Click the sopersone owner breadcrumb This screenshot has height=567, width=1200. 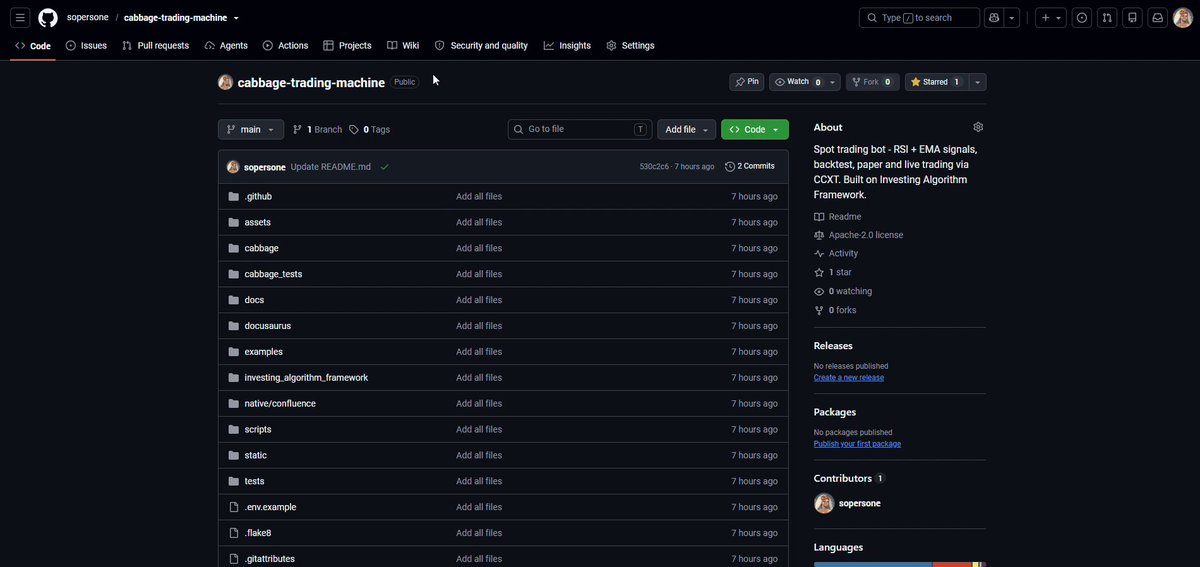point(88,18)
